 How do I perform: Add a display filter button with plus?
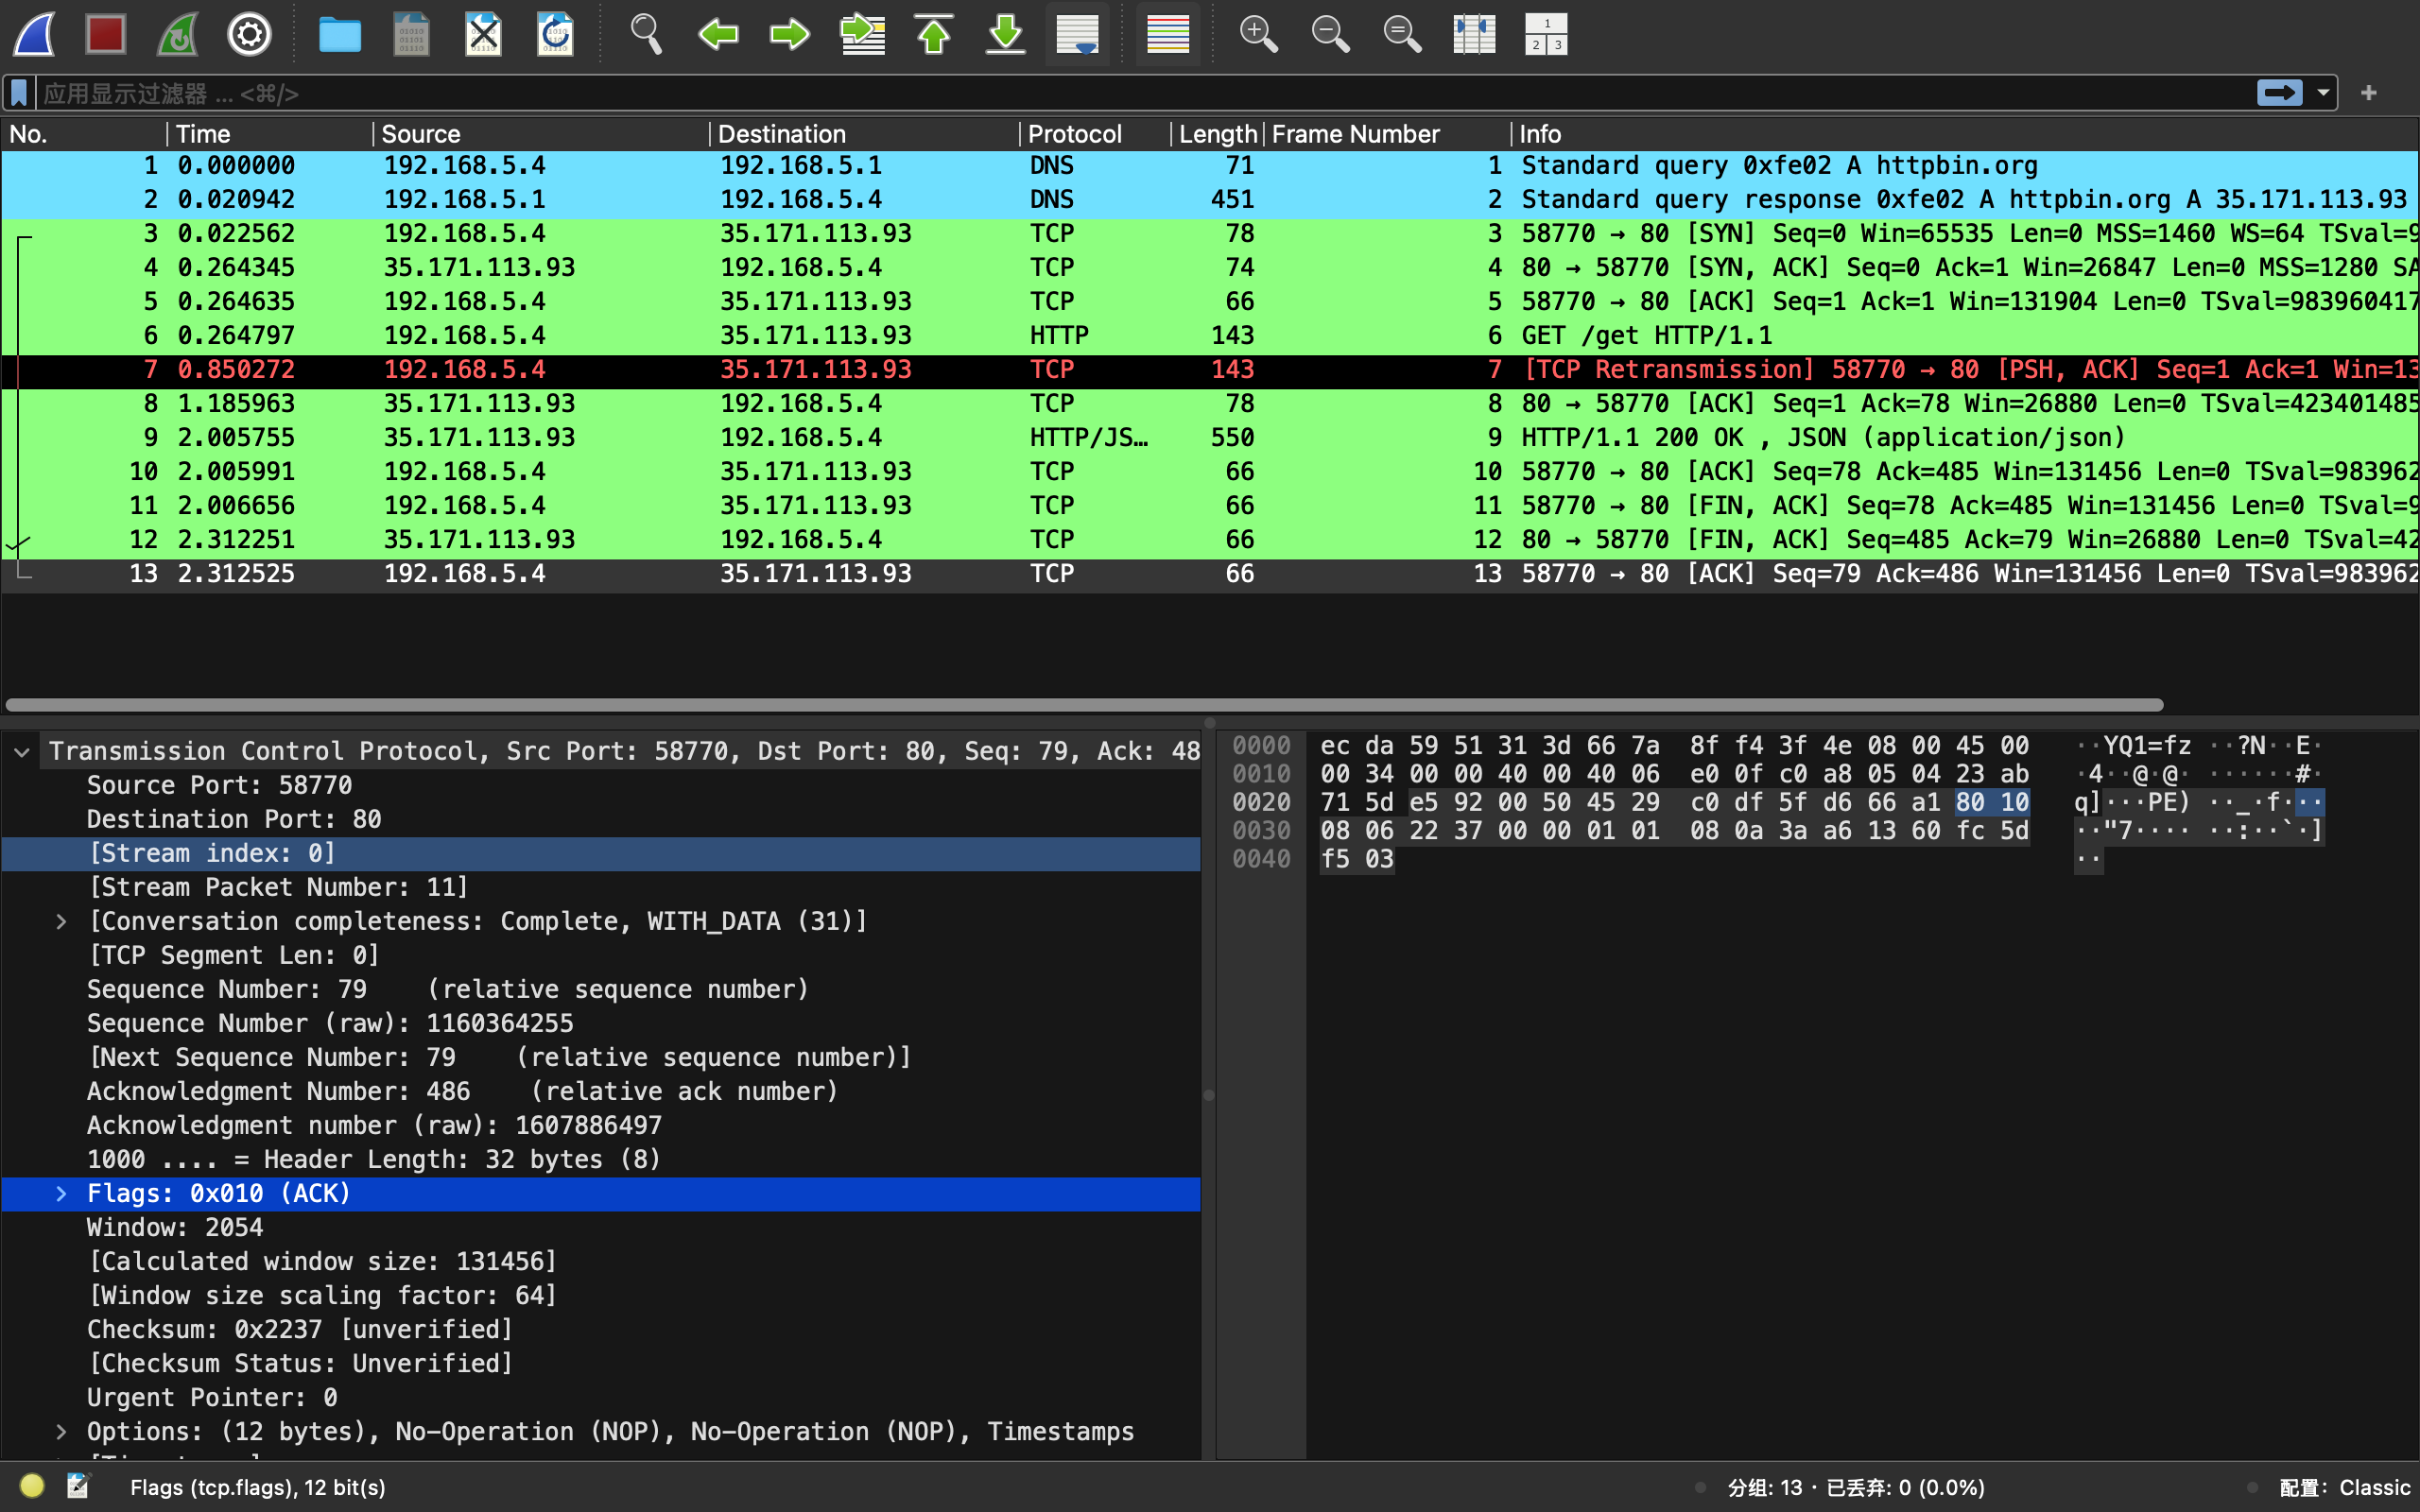[2368, 93]
